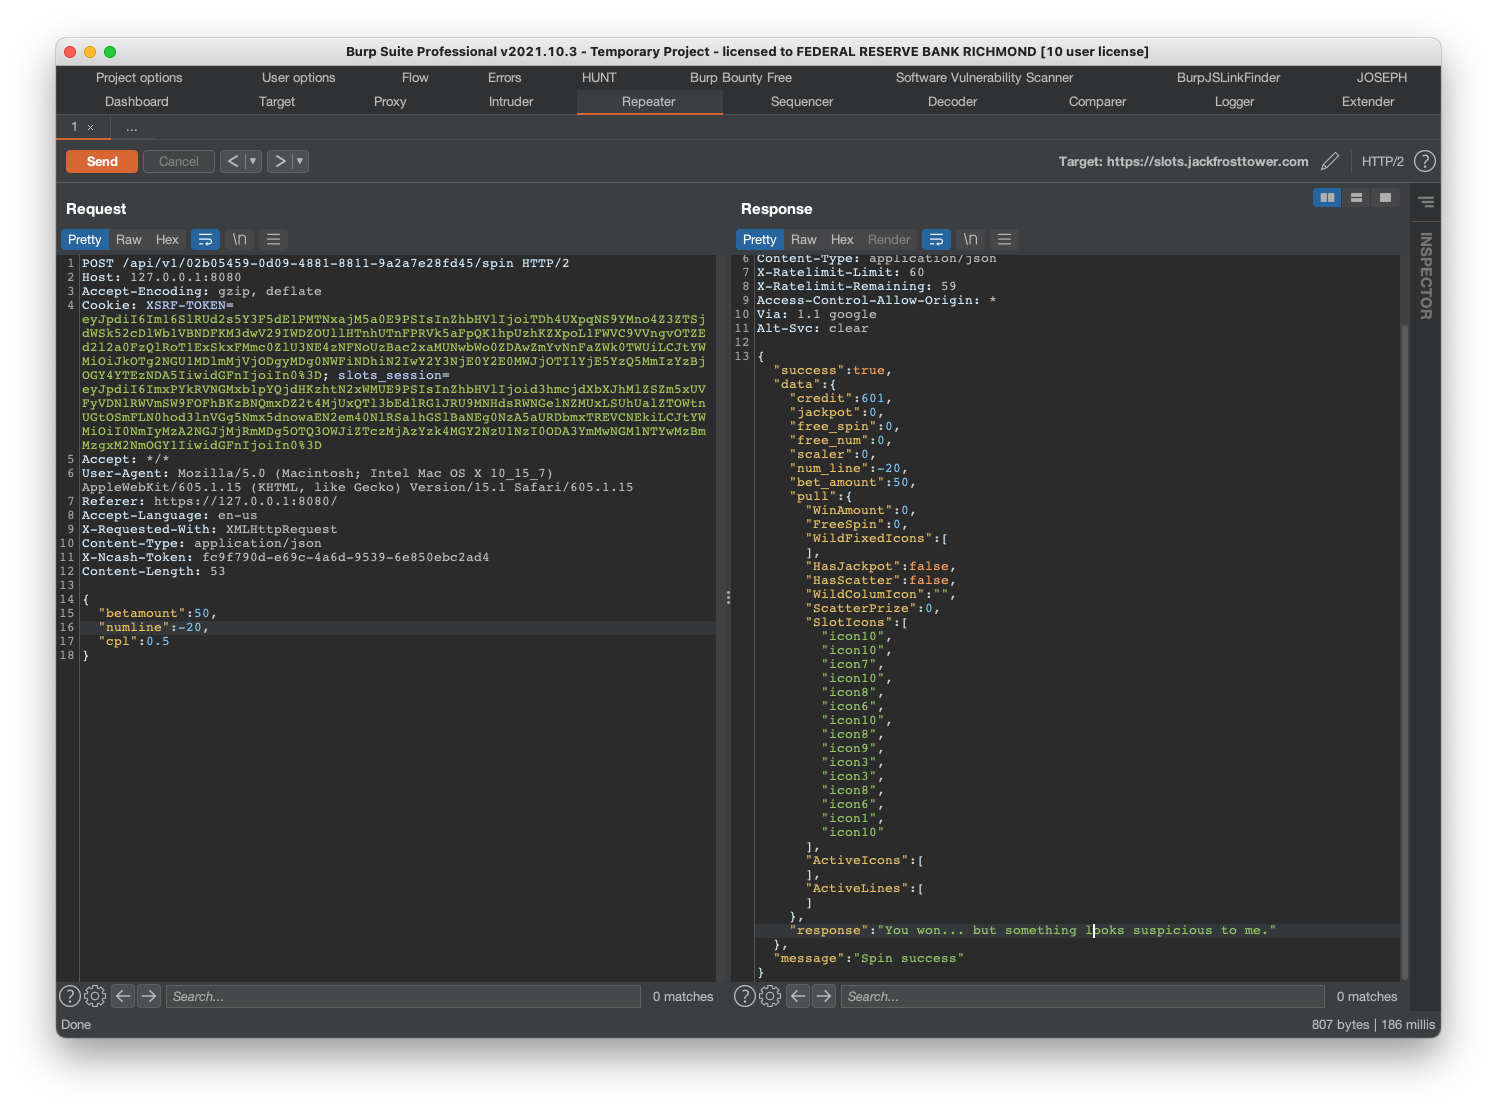Select the Request Pretty view
Viewport: 1497px width, 1112px height.
pyautogui.click(x=85, y=239)
